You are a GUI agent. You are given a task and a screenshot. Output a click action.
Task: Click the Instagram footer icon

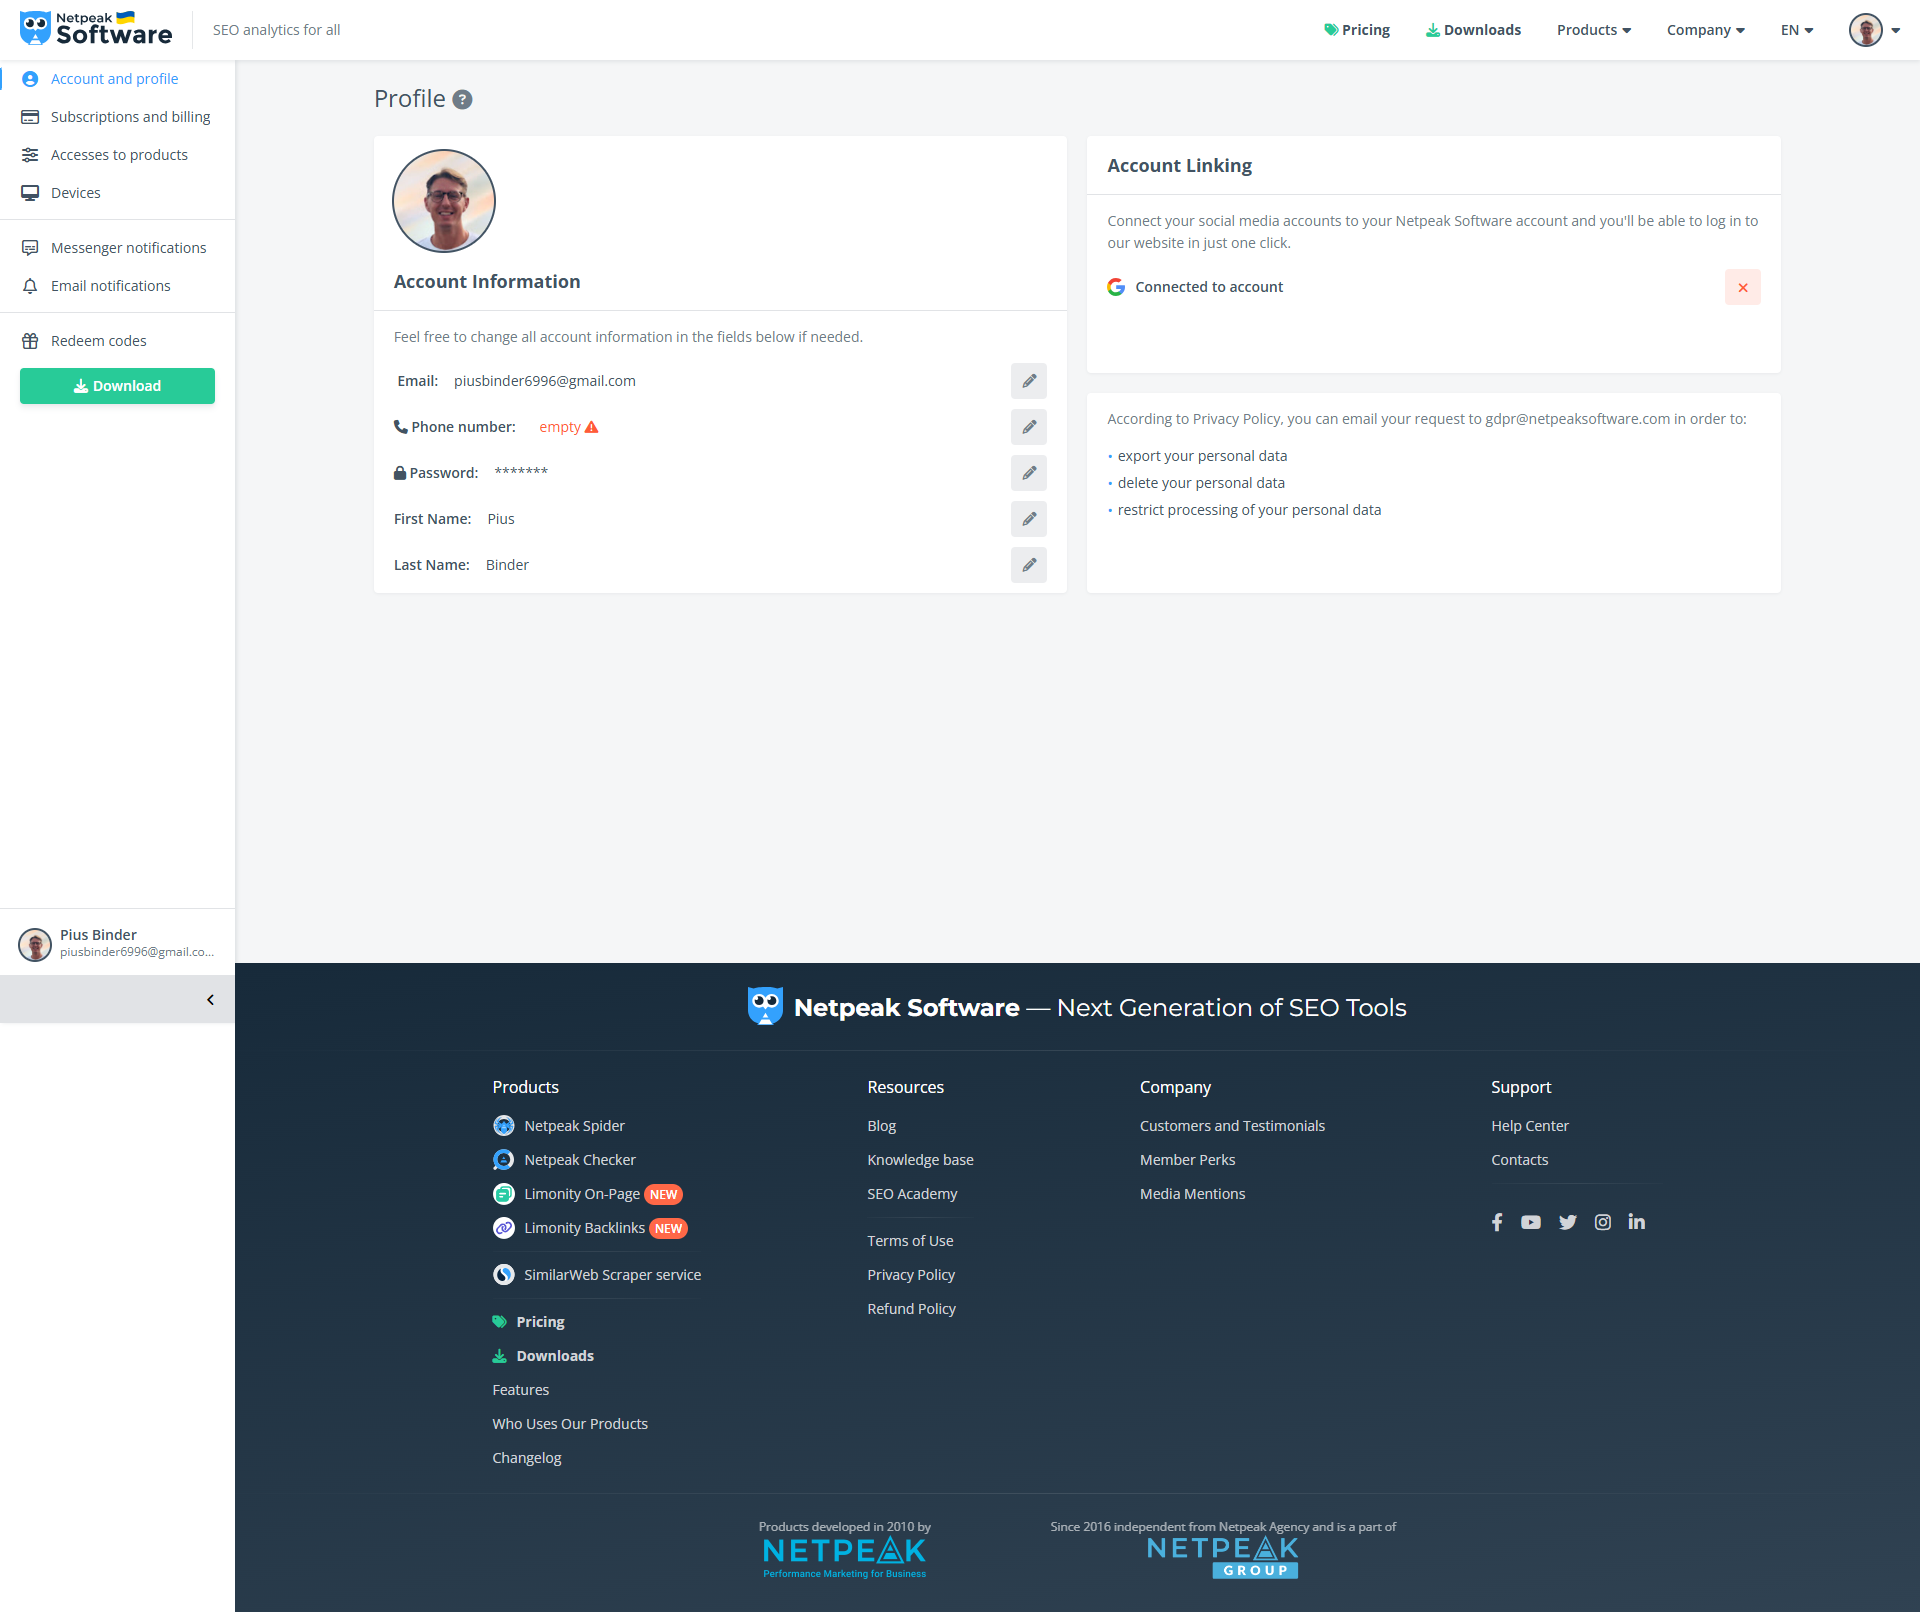coord(1602,1222)
